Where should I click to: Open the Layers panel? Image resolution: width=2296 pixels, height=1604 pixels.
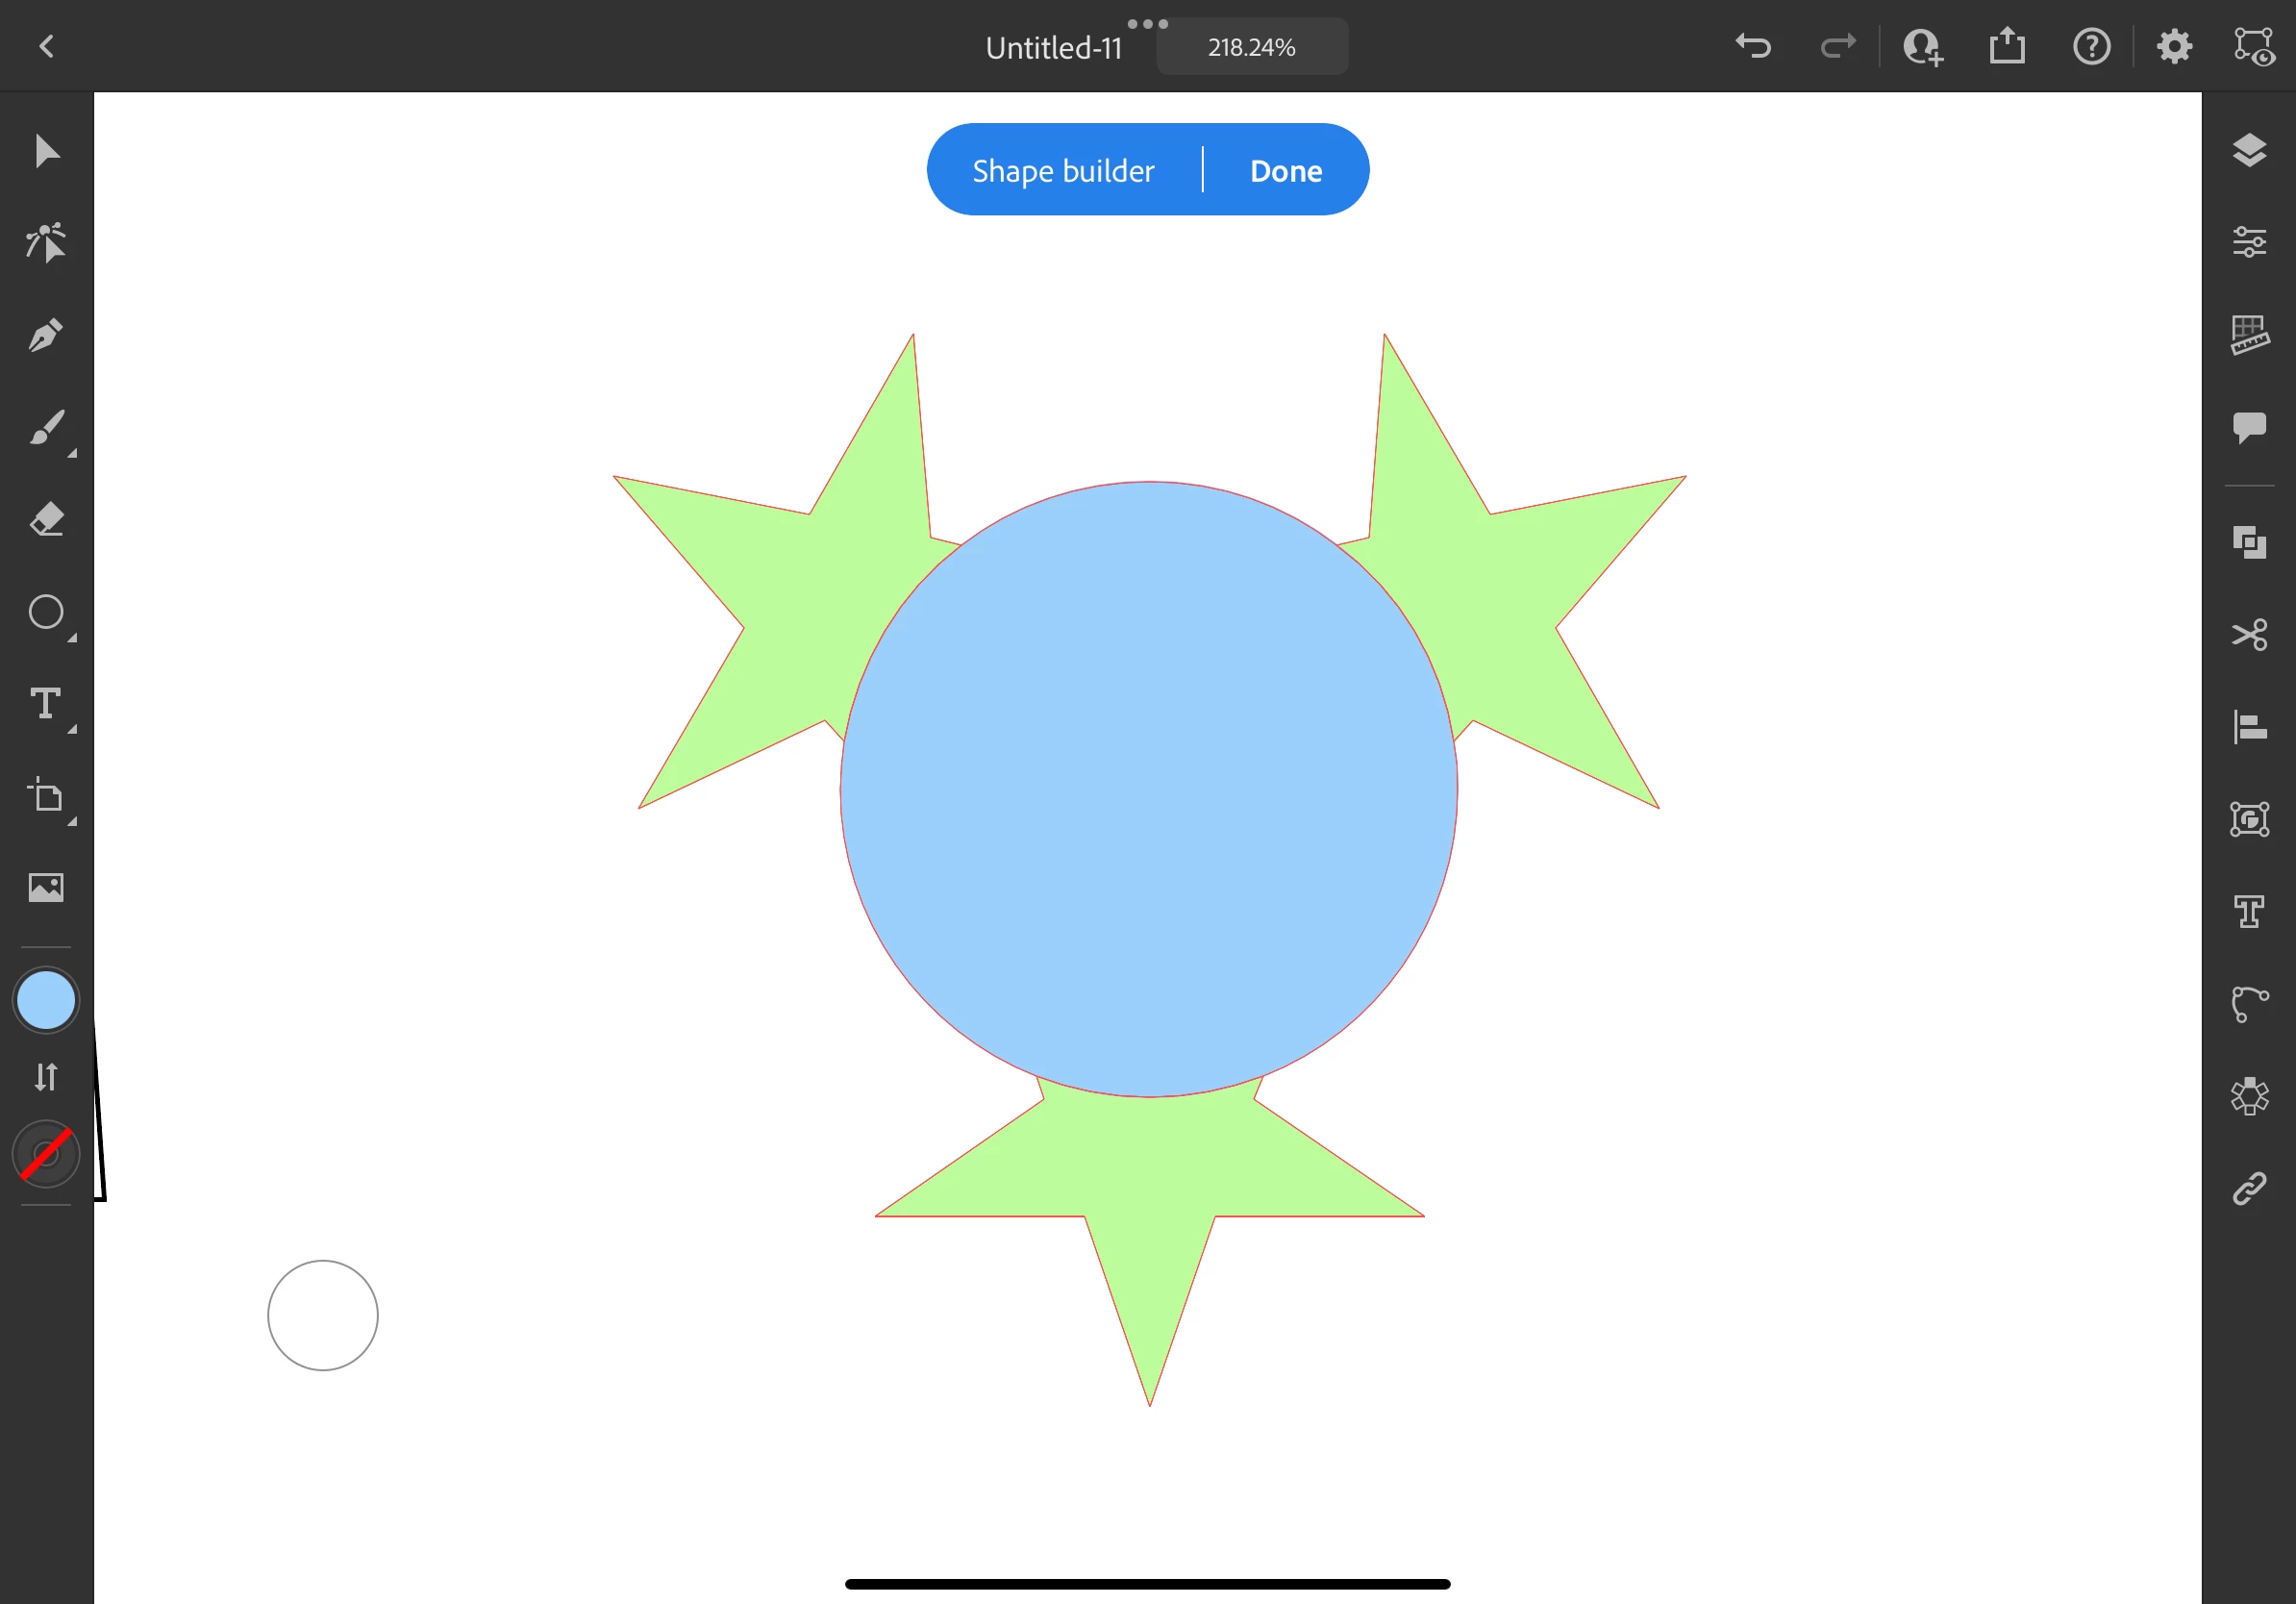point(2249,151)
